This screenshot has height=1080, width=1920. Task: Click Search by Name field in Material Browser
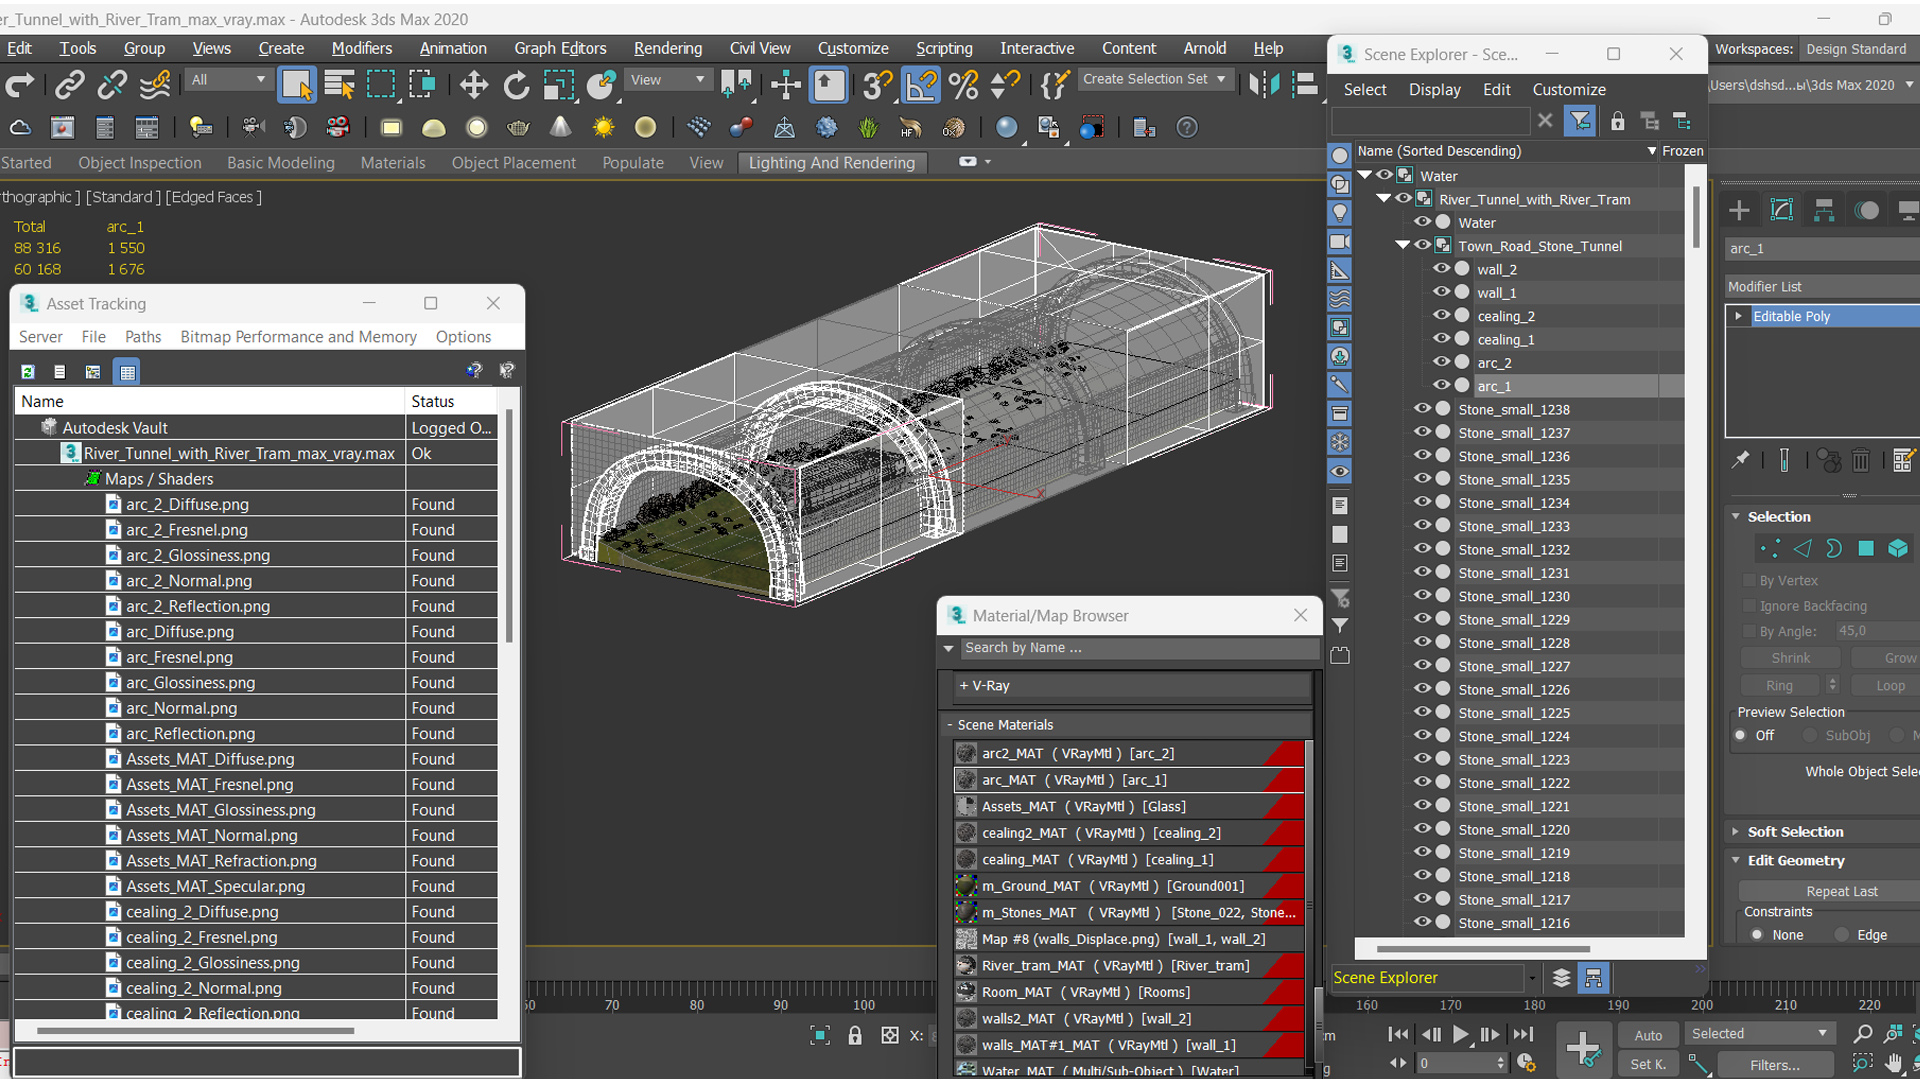pos(1139,648)
